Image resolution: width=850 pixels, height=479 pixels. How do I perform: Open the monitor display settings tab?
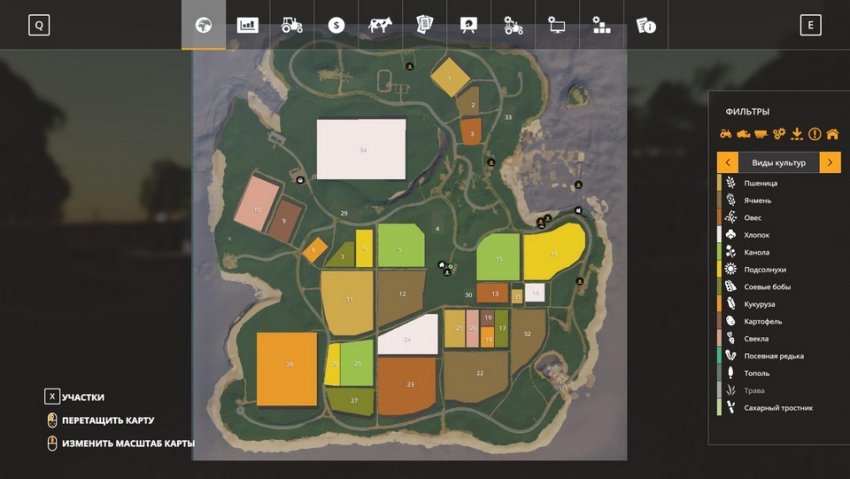click(557, 25)
